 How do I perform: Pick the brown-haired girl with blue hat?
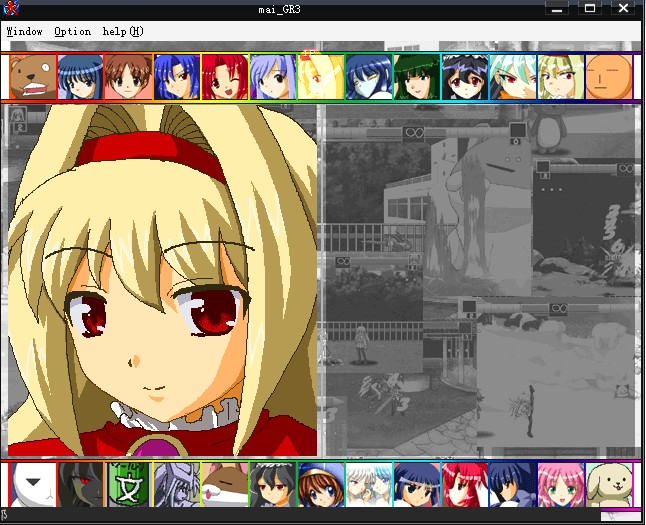pos(321,485)
